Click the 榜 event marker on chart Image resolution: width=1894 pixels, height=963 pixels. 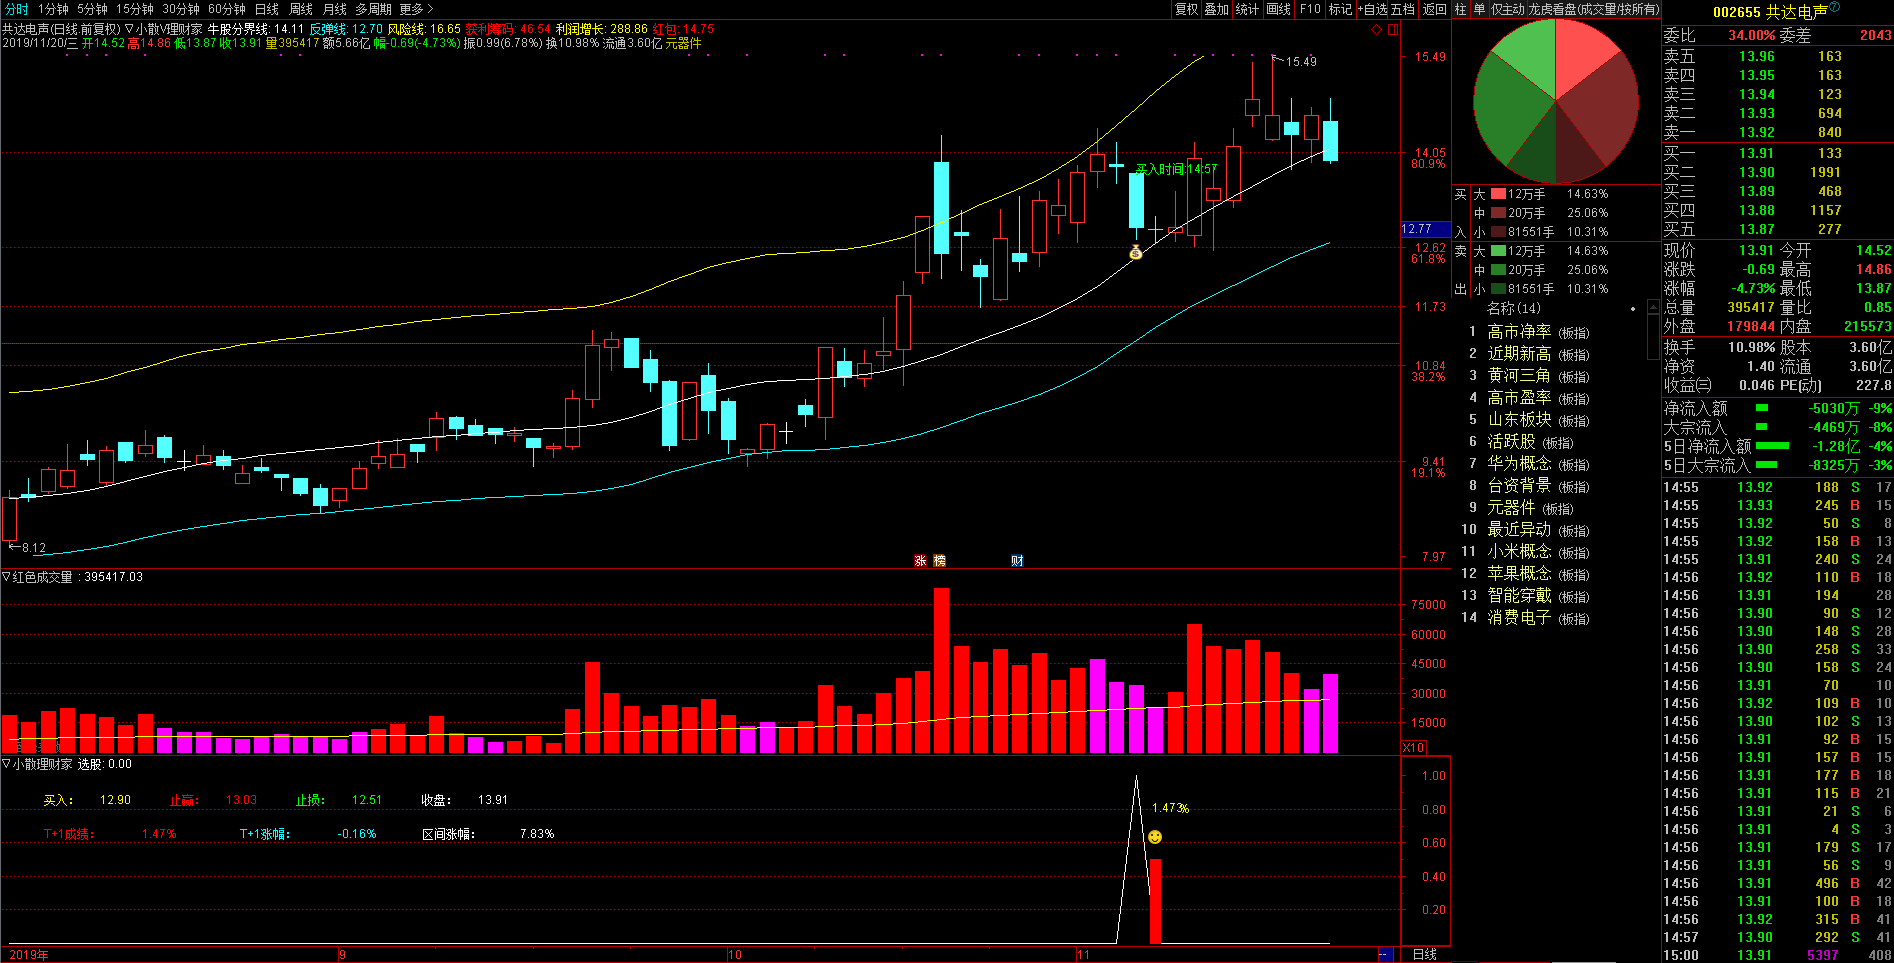pos(939,561)
